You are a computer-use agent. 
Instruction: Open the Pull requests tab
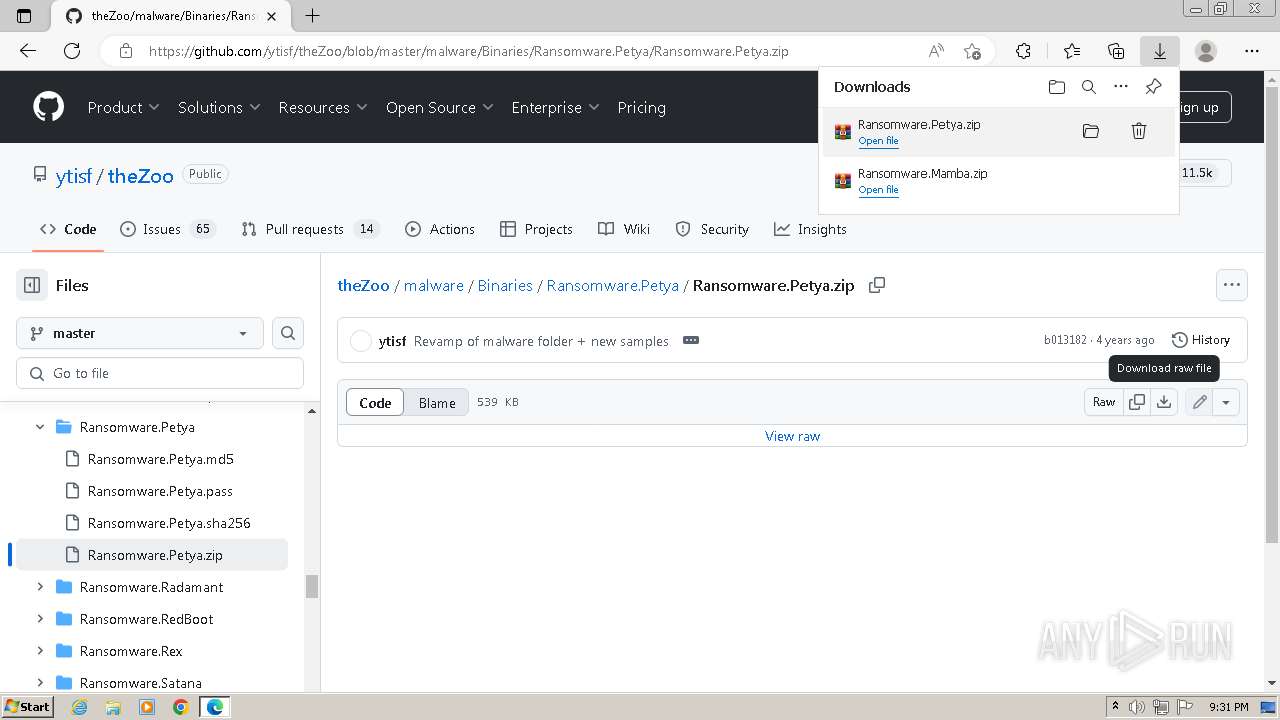(x=310, y=229)
